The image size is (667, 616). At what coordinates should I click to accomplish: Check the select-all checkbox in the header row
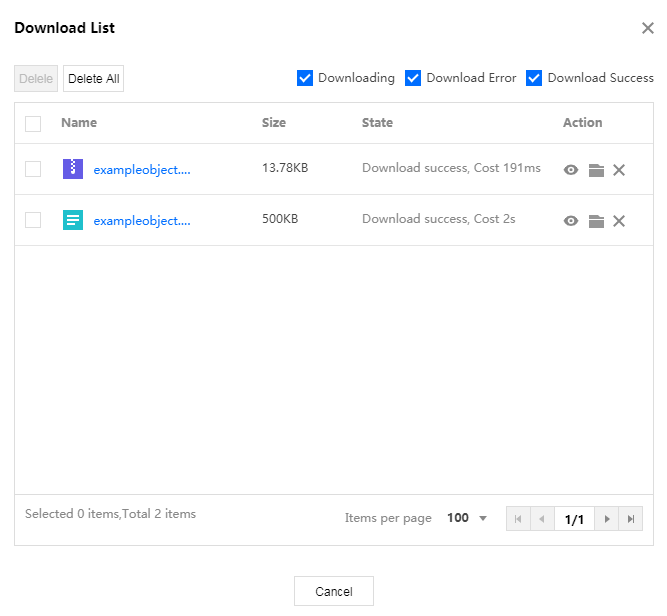click(x=33, y=124)
